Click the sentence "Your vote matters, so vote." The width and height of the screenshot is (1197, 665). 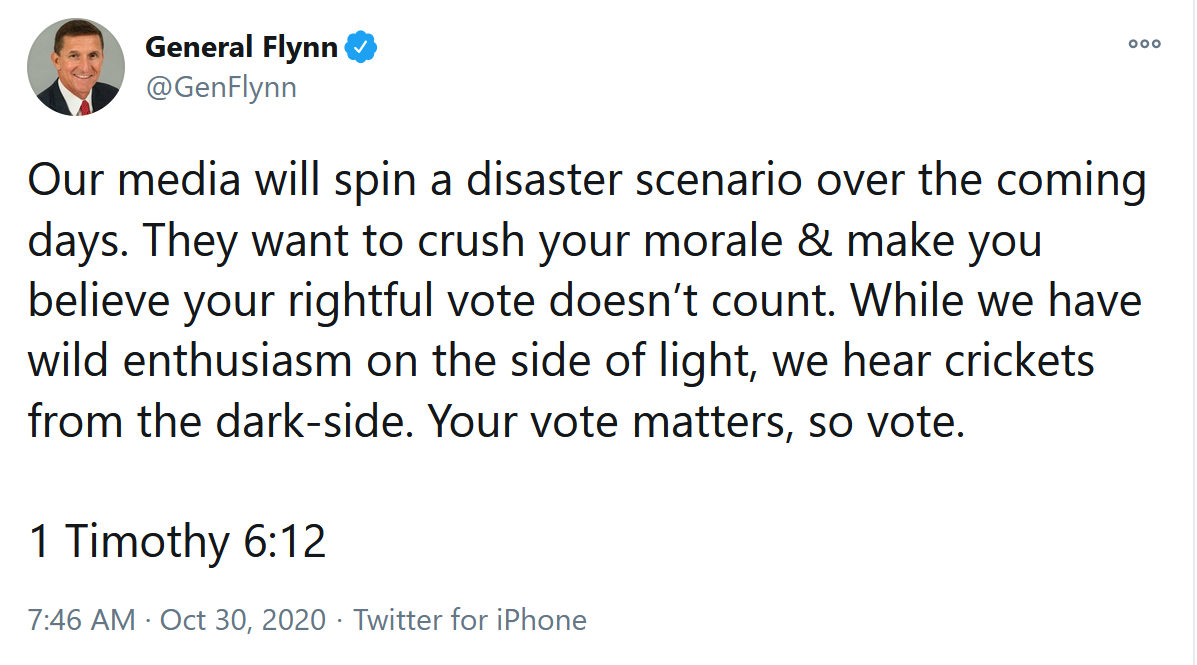point(695,421)
